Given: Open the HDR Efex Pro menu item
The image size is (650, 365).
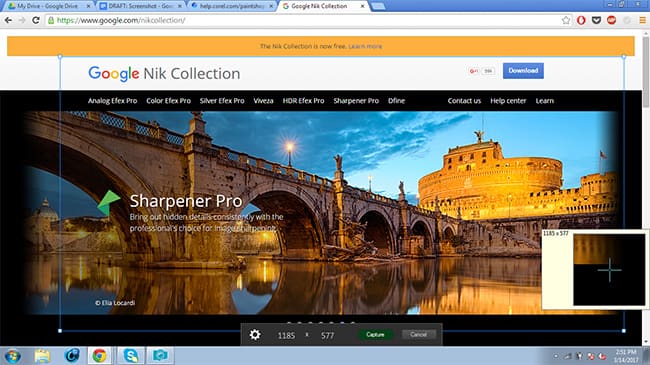Looking at the screenshot, I should (x=303, y=101).
